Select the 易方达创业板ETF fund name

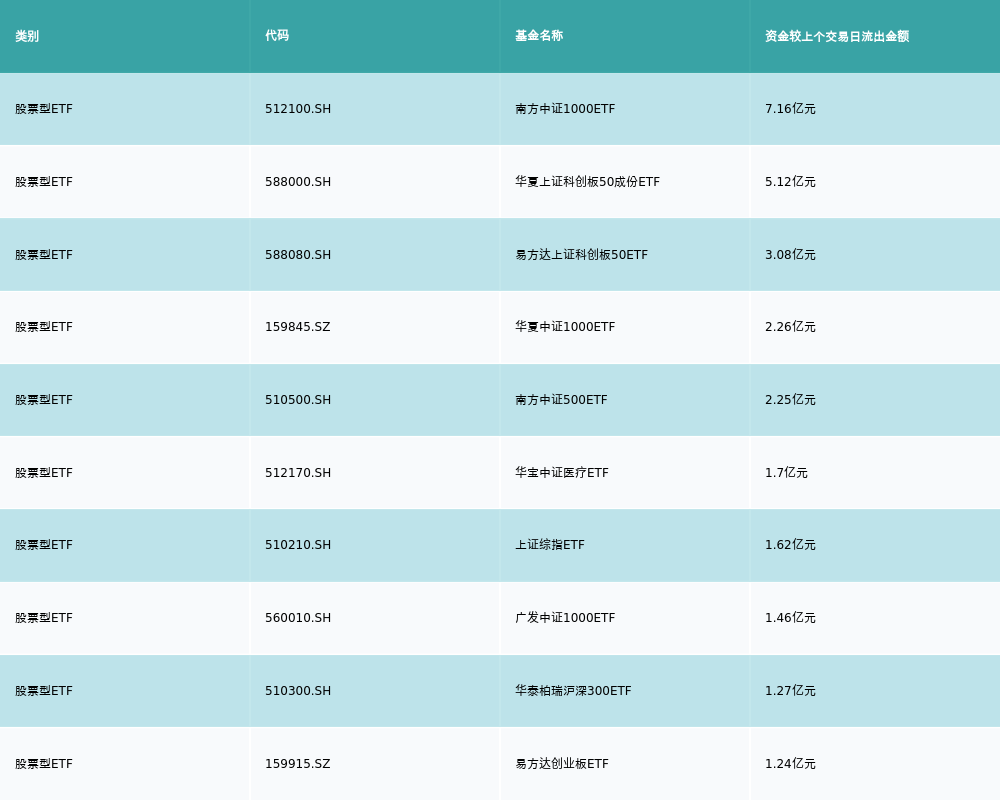coord(561,764)
